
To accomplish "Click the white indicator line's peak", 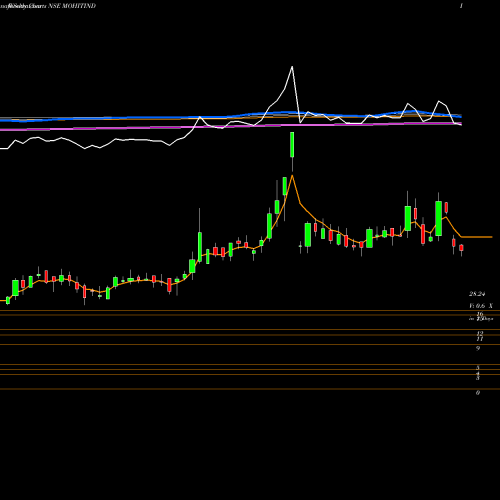I will pos(292,67).
